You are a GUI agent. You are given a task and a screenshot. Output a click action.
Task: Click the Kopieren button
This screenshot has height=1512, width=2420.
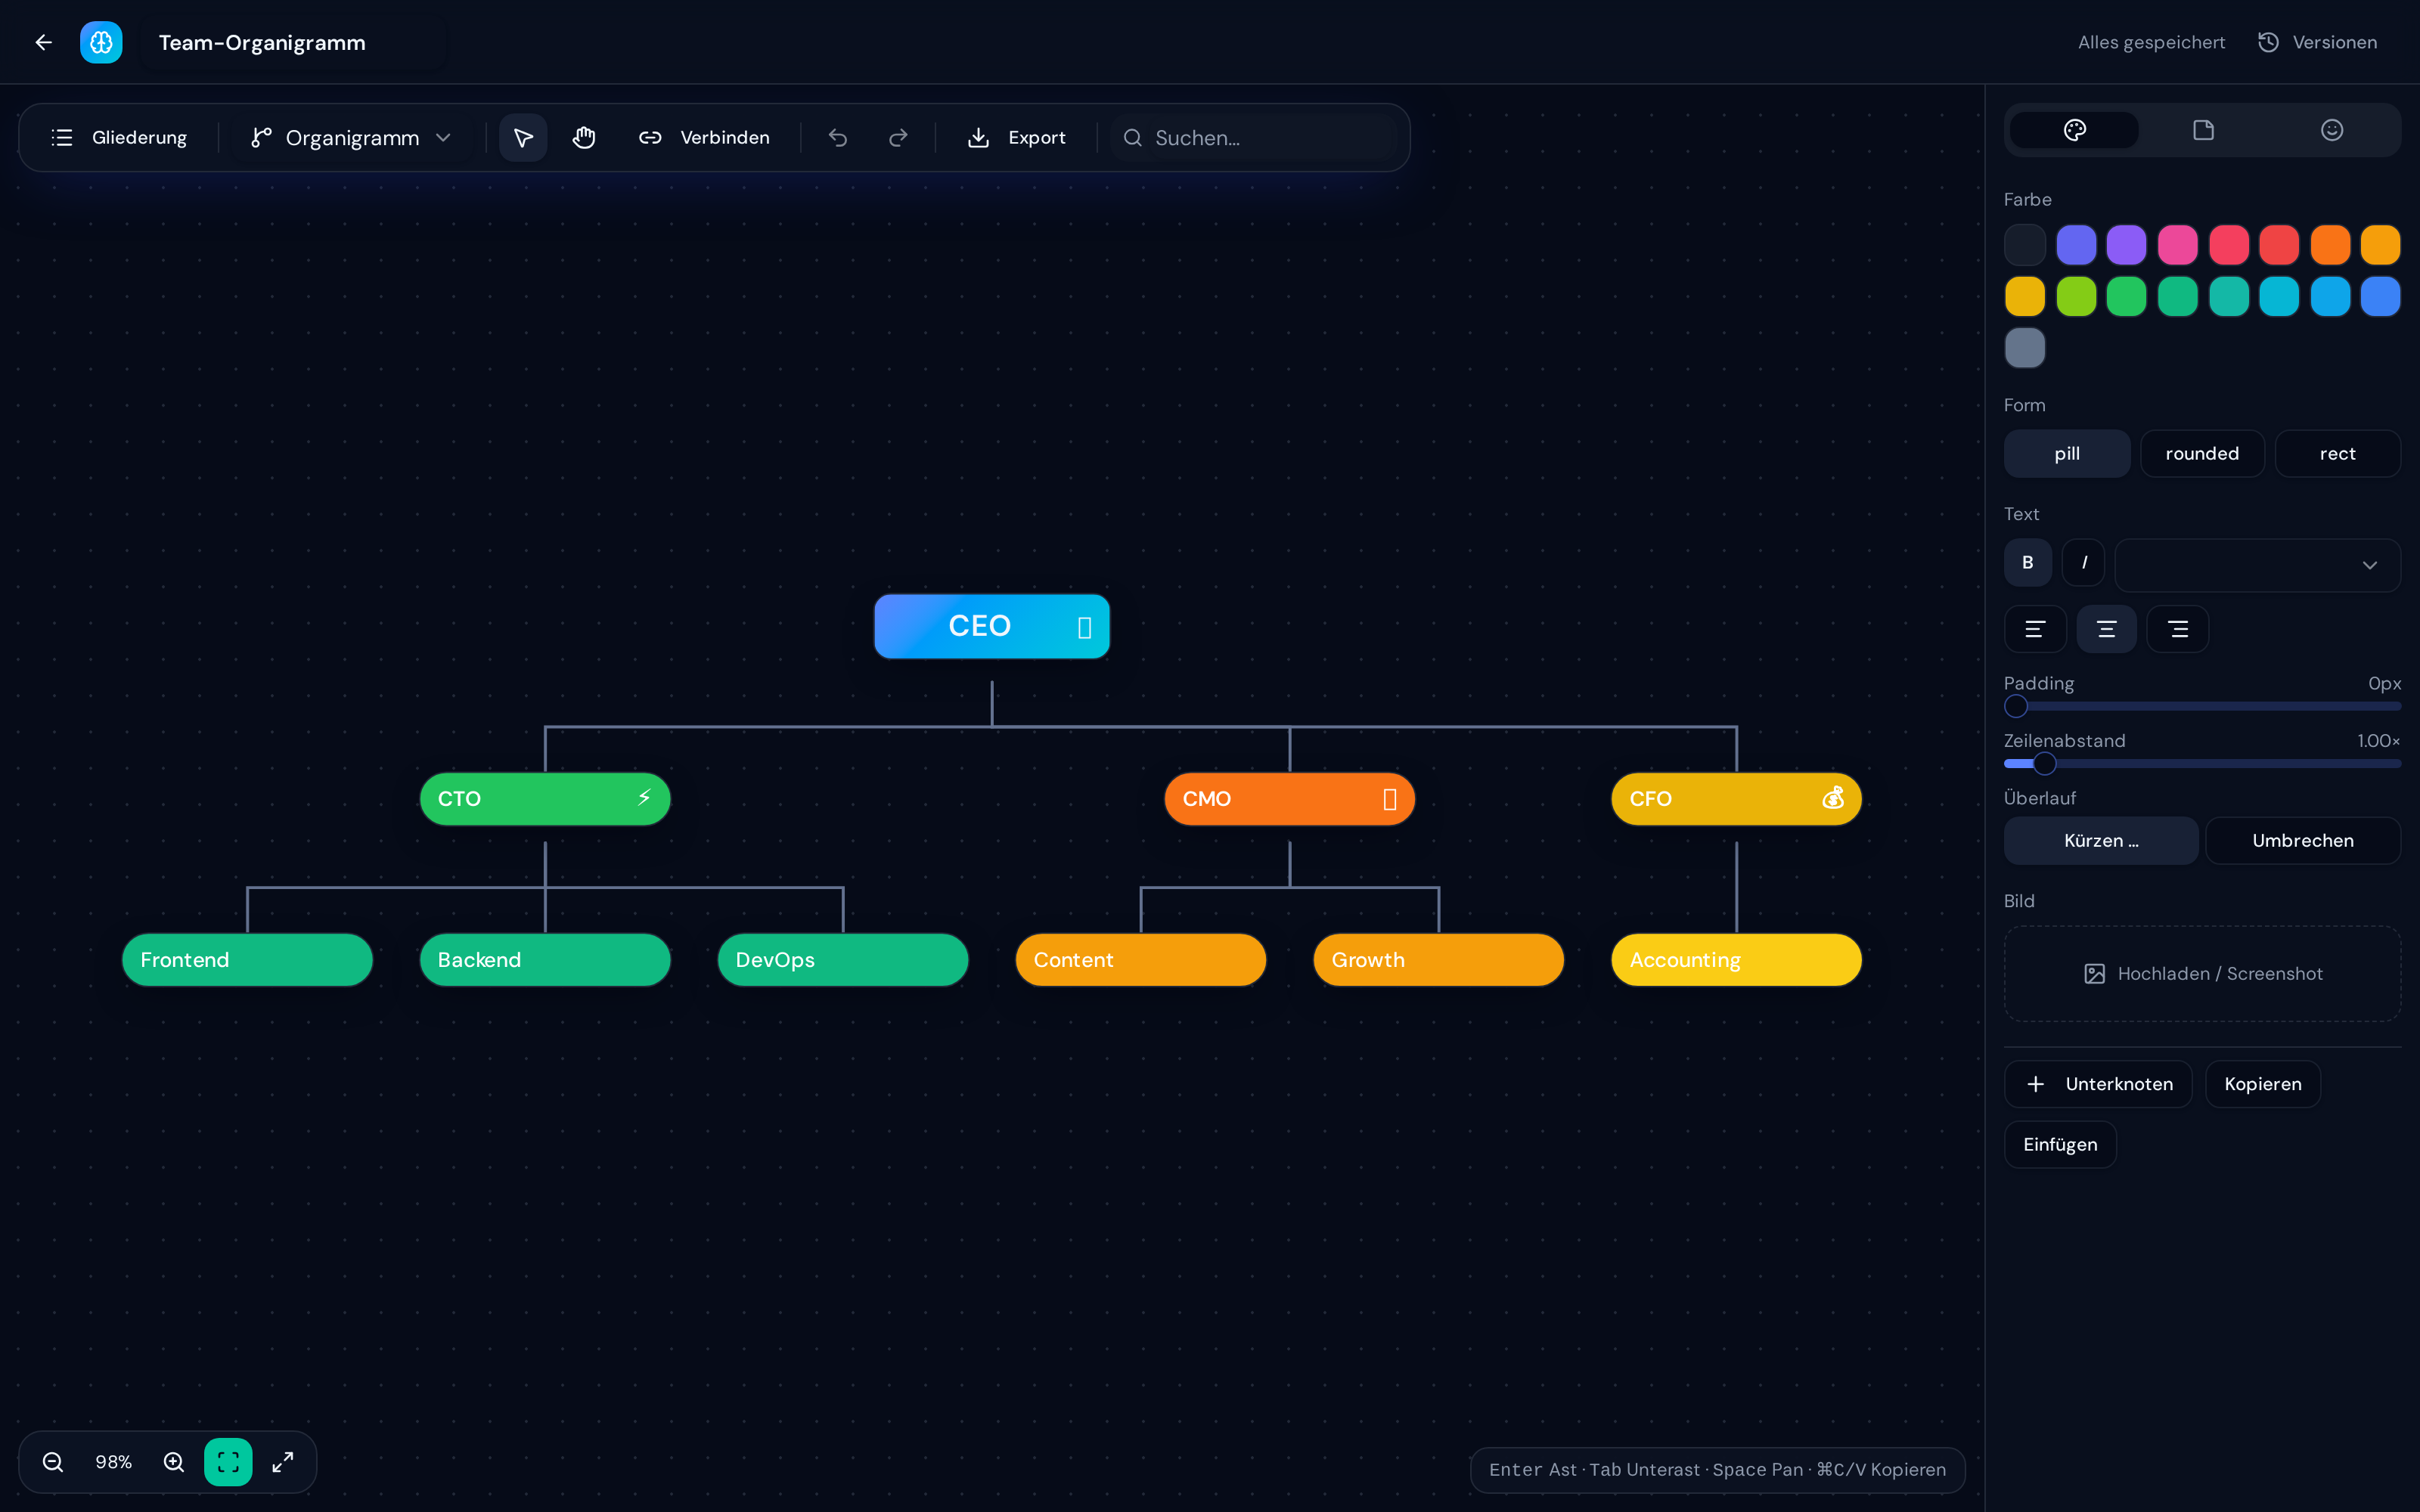[x=2262, y=1084]
